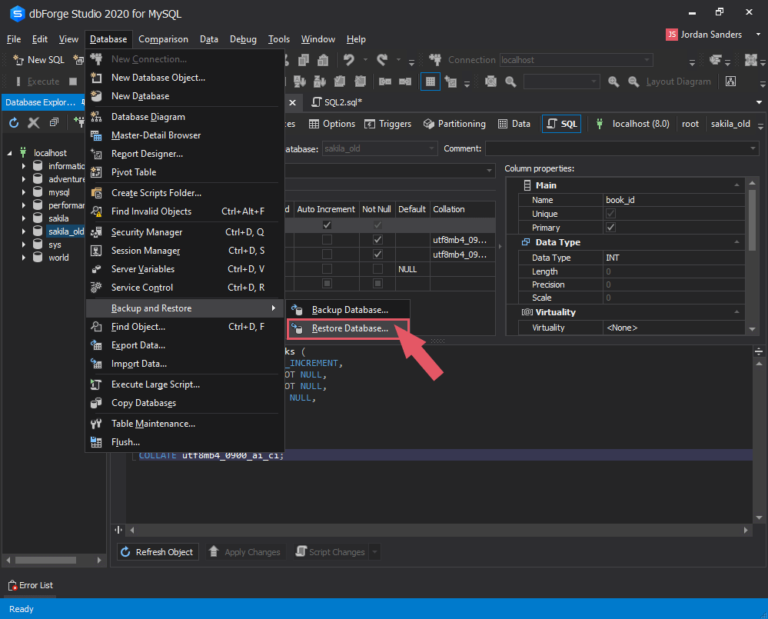This screenshot has height=619, width=768.
Task: Toggle the Unique checkbox in column properties
Action: 610,214
